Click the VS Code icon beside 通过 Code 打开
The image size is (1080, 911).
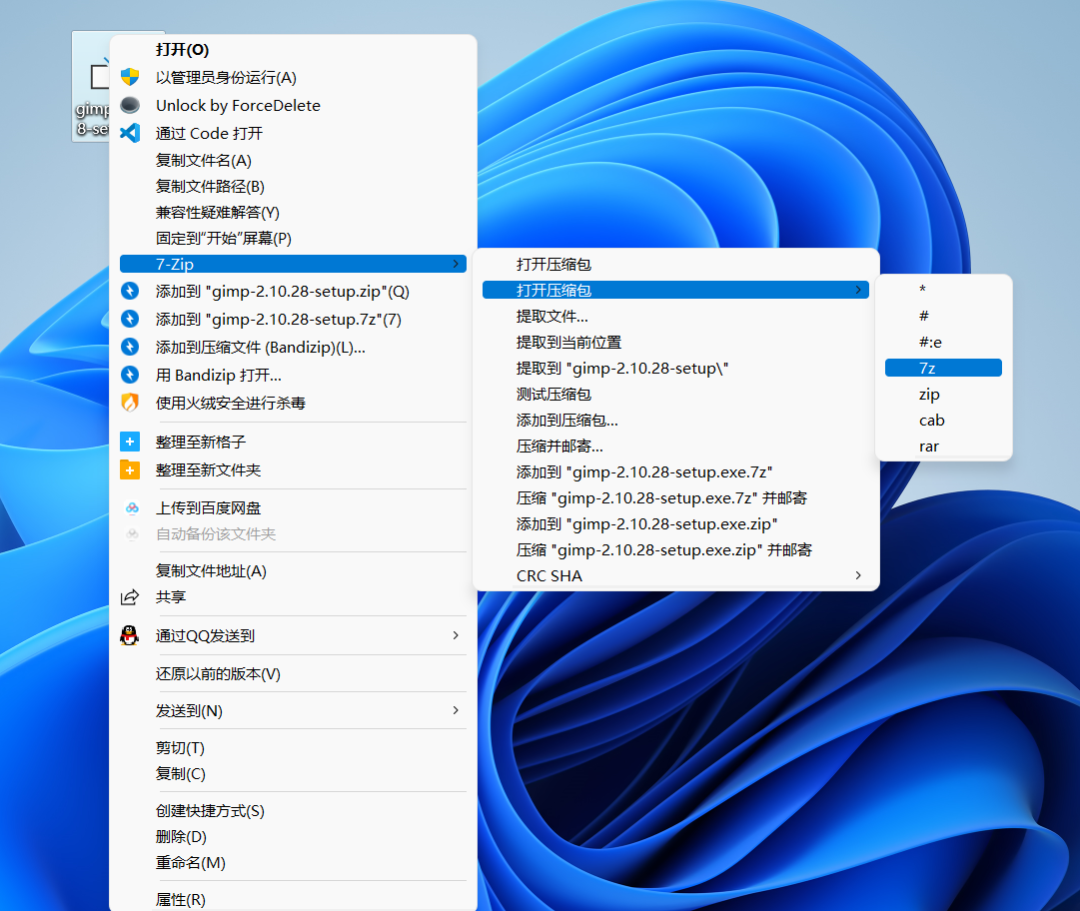(129, 133)
